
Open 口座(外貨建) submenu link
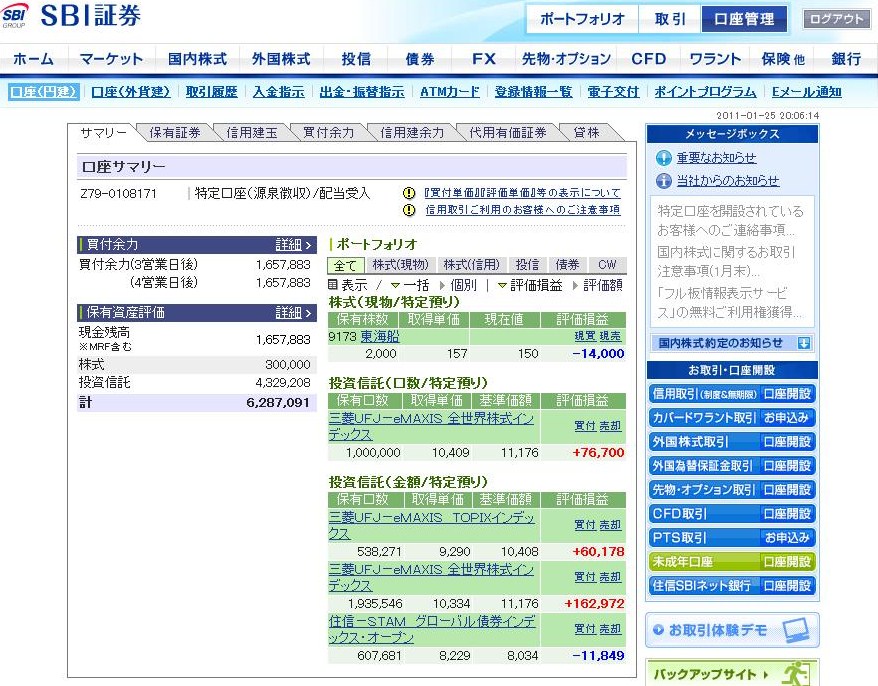(130, 92)
